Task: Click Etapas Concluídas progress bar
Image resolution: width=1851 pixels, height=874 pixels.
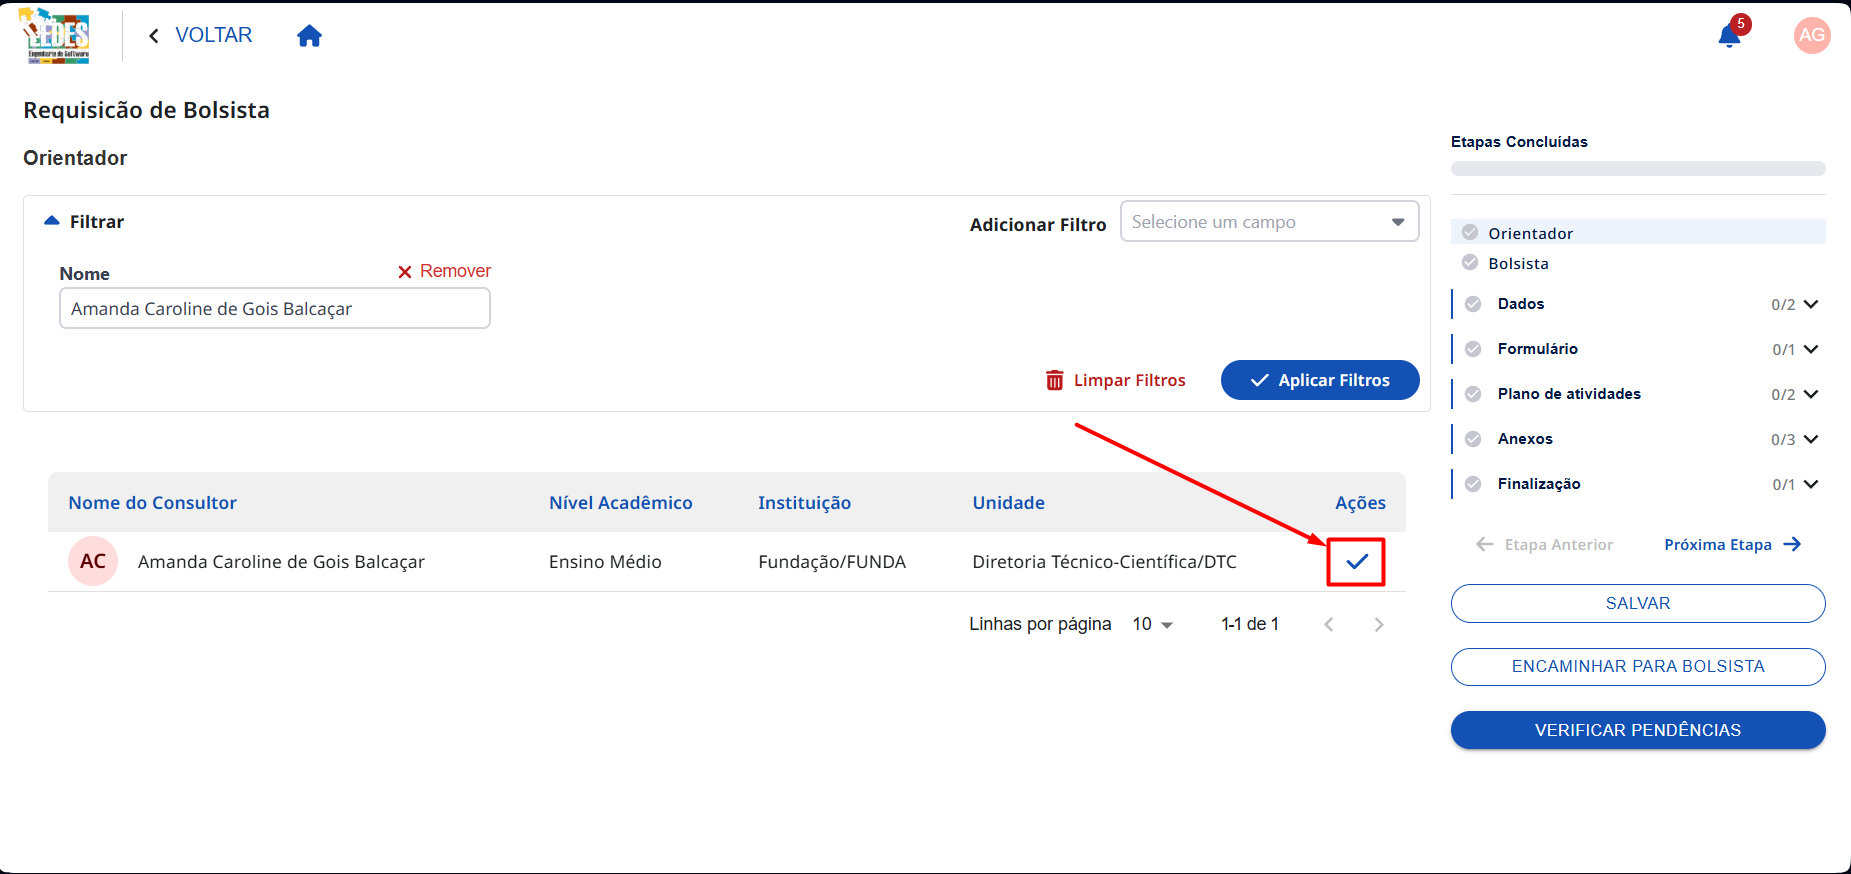Action: pyautogui.click(x=1638, y=168)
